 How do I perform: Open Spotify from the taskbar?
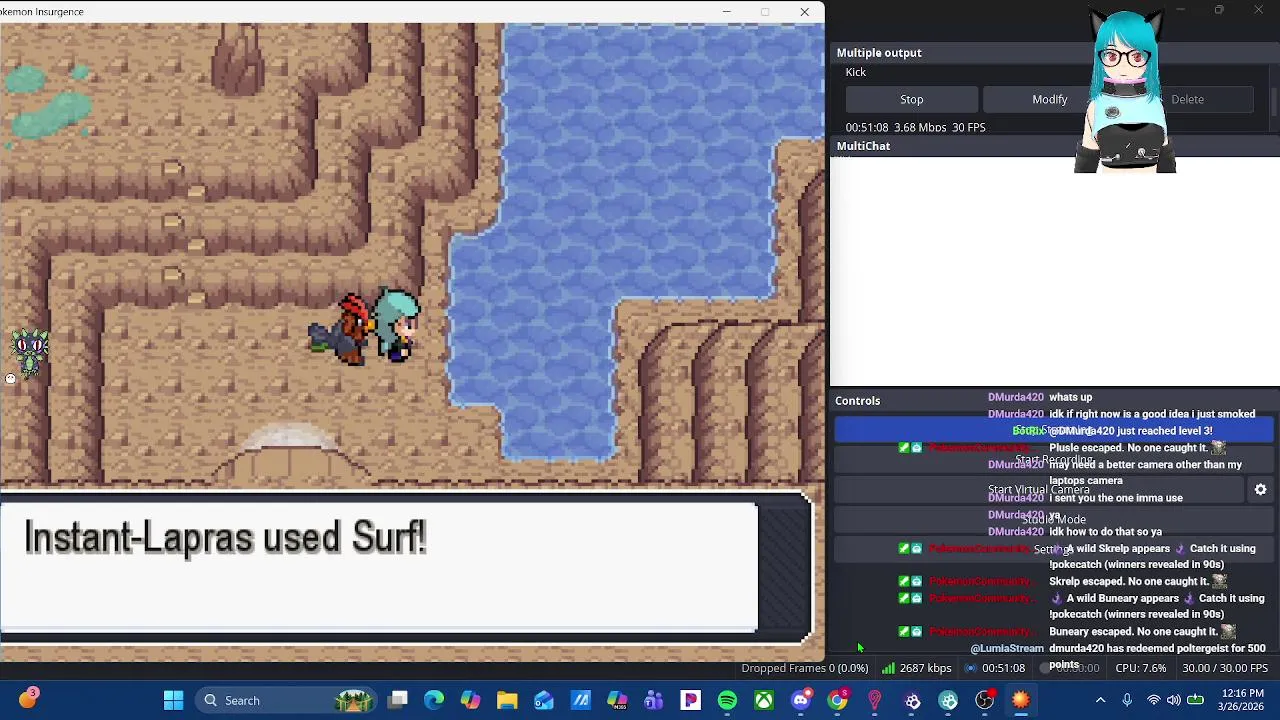727,700
